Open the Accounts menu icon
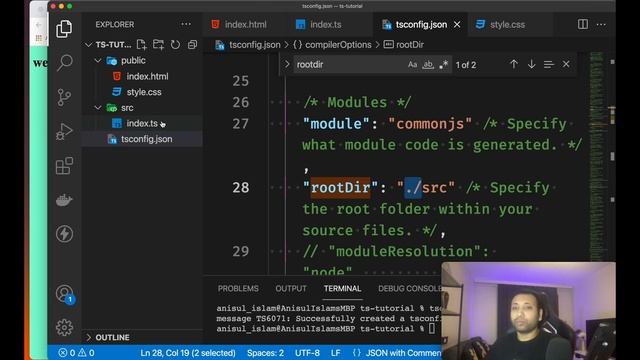640x360 pixels. click(64, 293)
